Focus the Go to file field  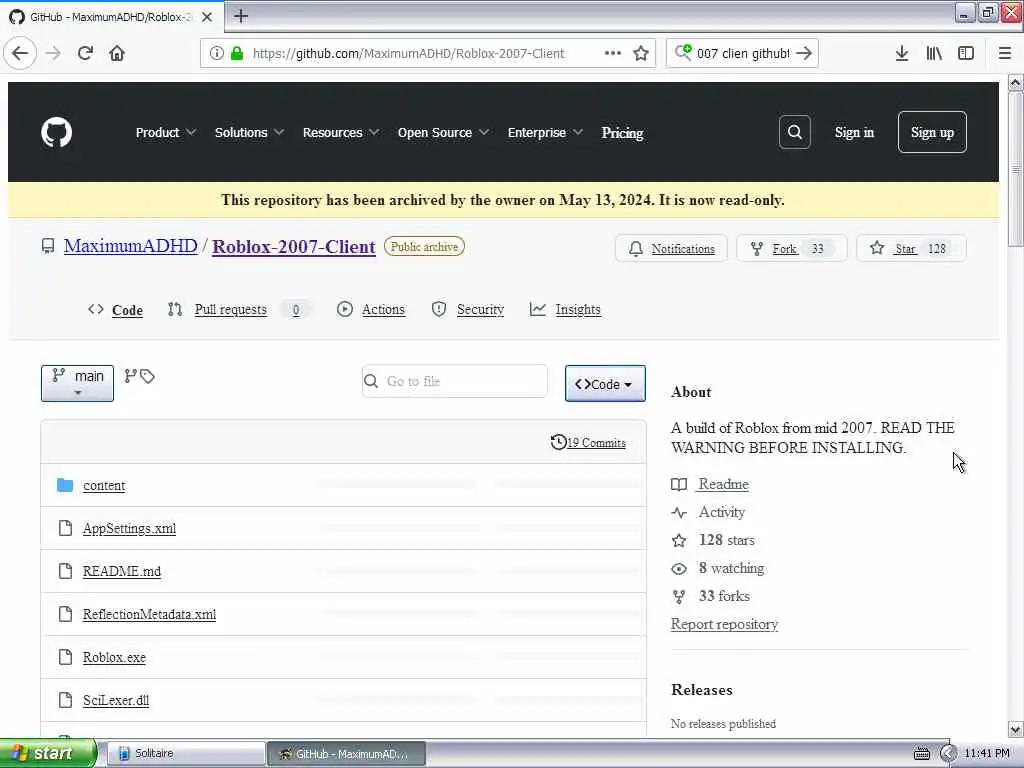coord(455,381)
